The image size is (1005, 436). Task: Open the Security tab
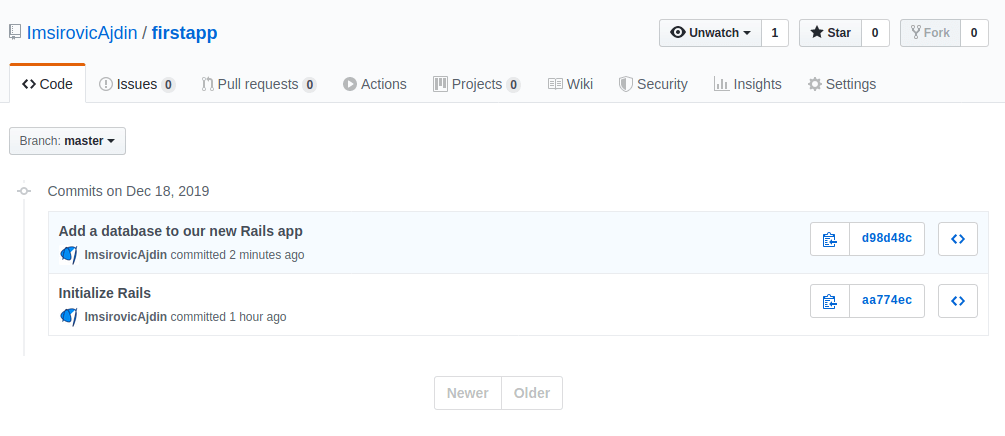coord(653,84)
